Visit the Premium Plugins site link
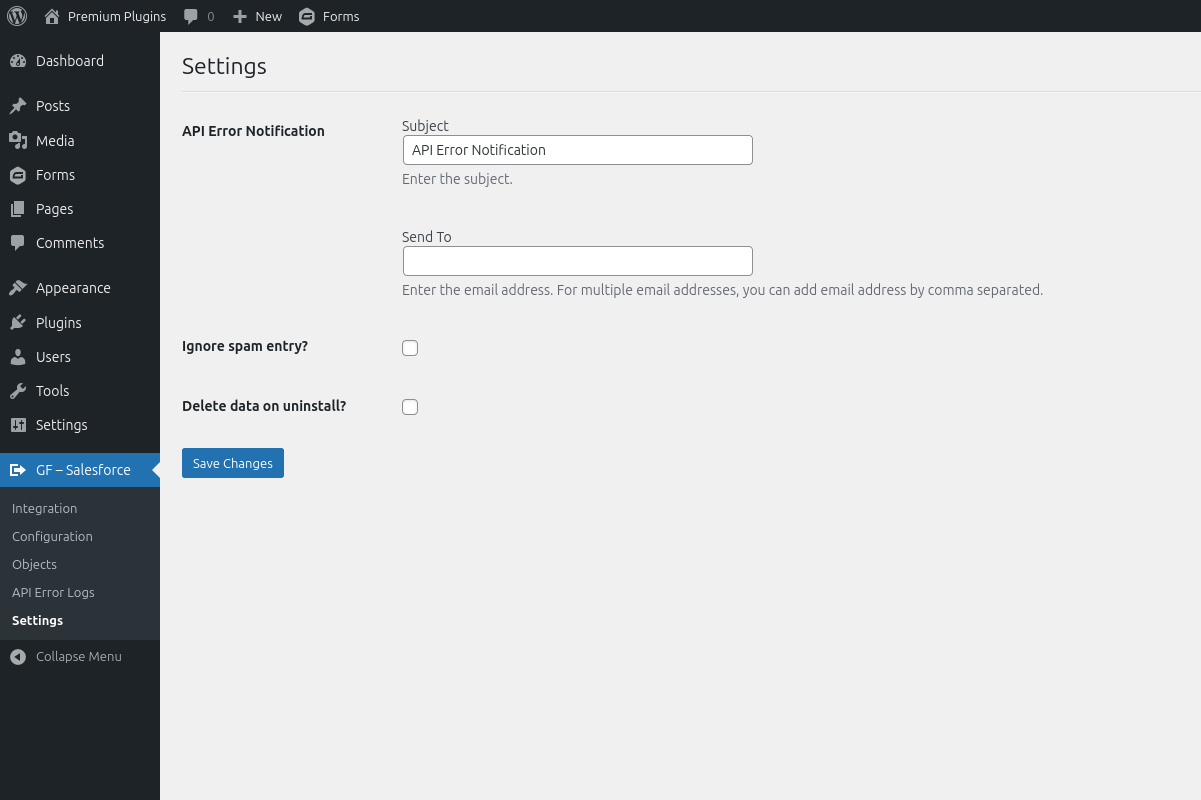This screenshot has width=1201, height=800. coord(104,15)
